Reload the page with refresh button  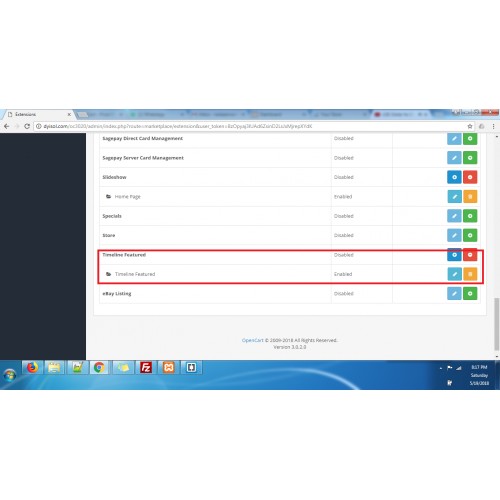27,126
